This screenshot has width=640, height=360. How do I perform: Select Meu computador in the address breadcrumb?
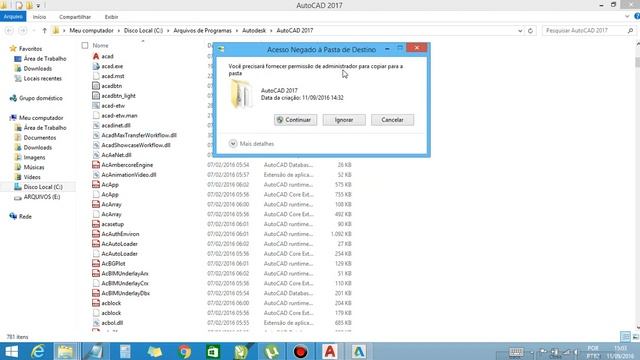(91, 31)
